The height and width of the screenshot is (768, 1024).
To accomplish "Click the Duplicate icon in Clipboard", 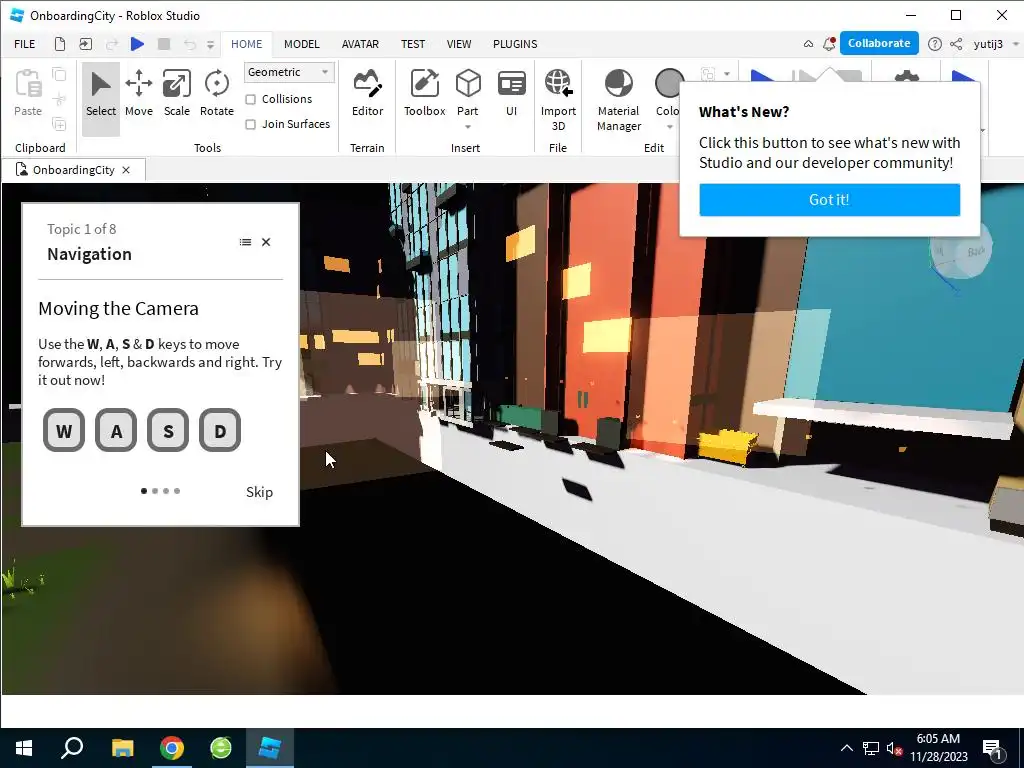I will [59, 123].
